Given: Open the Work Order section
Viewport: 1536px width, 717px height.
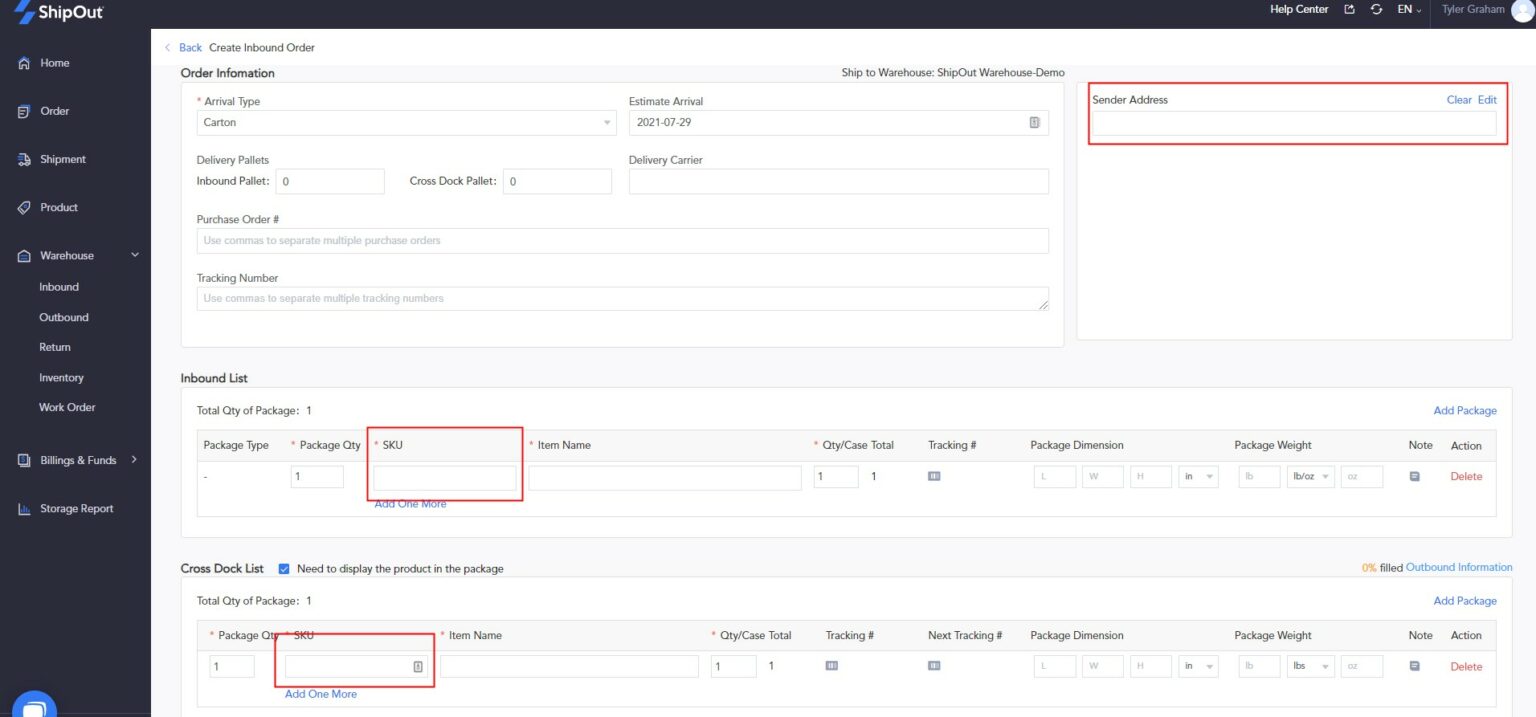Looking at the screenshot, I should [x=69, y=407].
